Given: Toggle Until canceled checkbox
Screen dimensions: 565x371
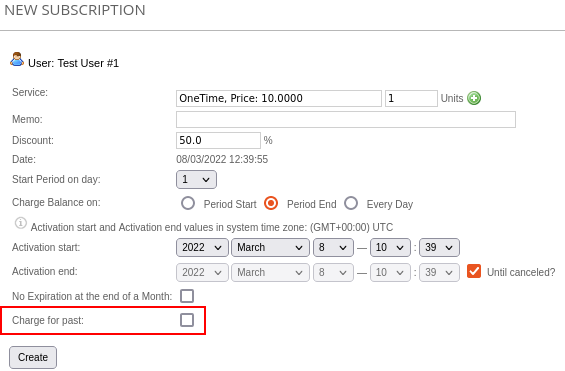Looking at the screenshot, I should point(474,271).
